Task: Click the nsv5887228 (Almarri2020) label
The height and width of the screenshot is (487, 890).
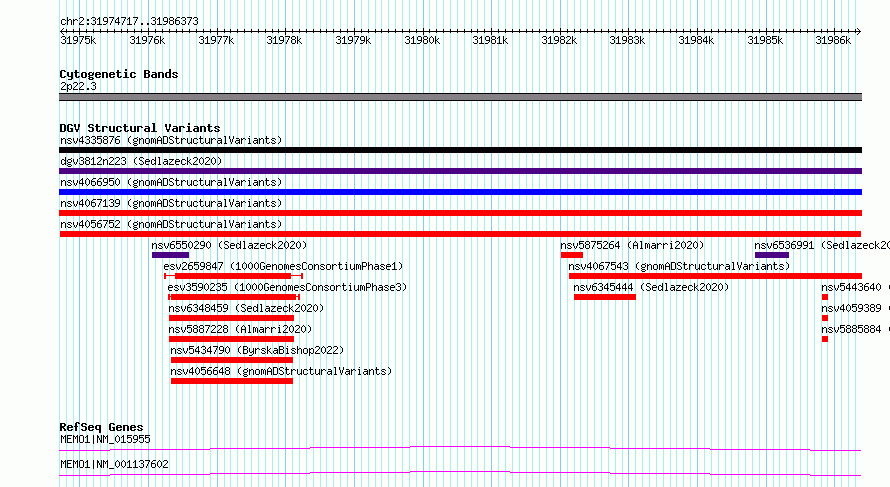Action: [240, 329]
